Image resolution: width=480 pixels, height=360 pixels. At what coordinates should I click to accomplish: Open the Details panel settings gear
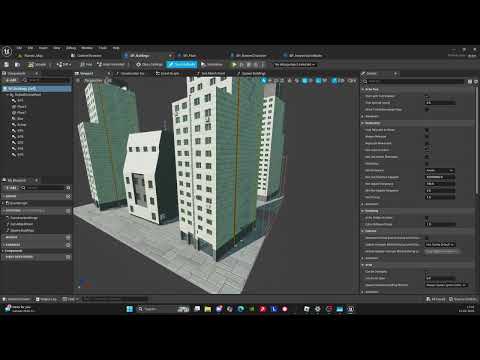click(x=476, y=81)
